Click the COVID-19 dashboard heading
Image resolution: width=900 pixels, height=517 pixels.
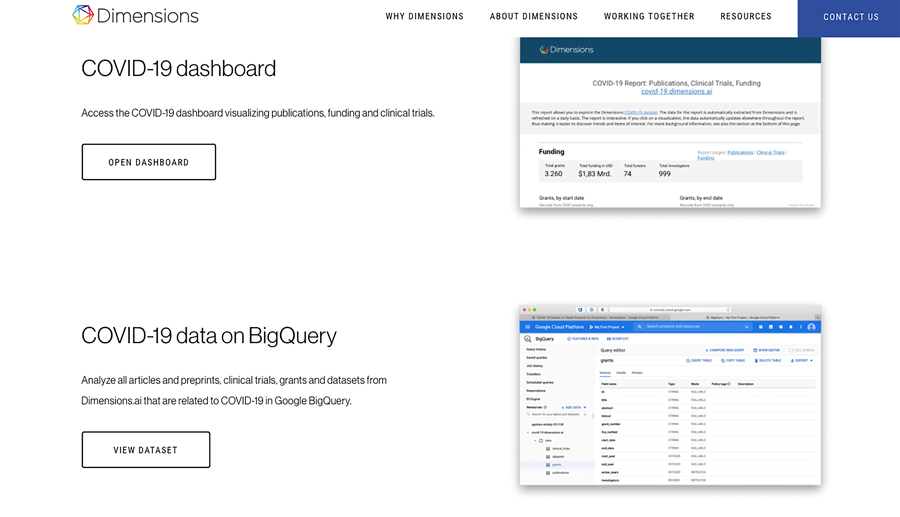pyautogui.click(x=179, y=69)
